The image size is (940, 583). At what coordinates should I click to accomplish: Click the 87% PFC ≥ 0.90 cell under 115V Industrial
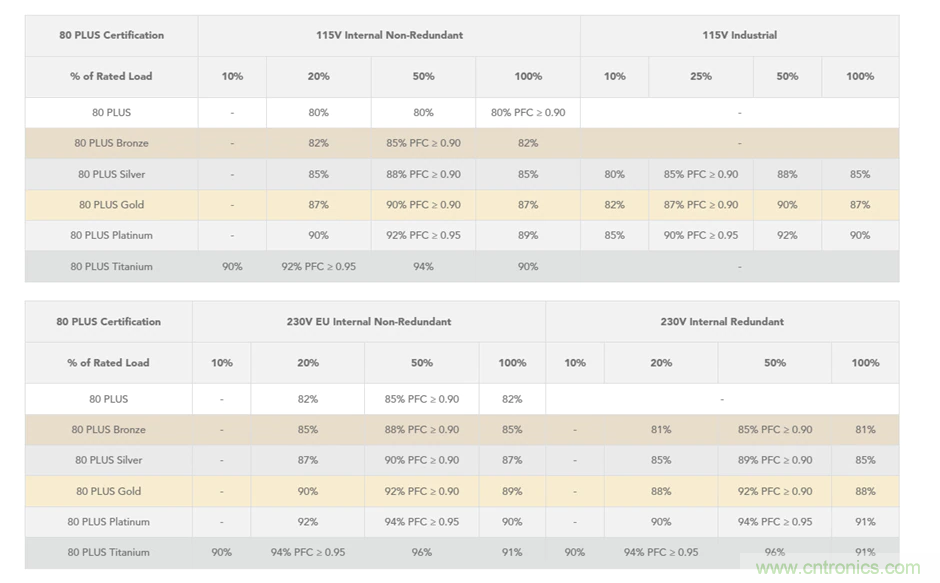click(x=700, y=204)
